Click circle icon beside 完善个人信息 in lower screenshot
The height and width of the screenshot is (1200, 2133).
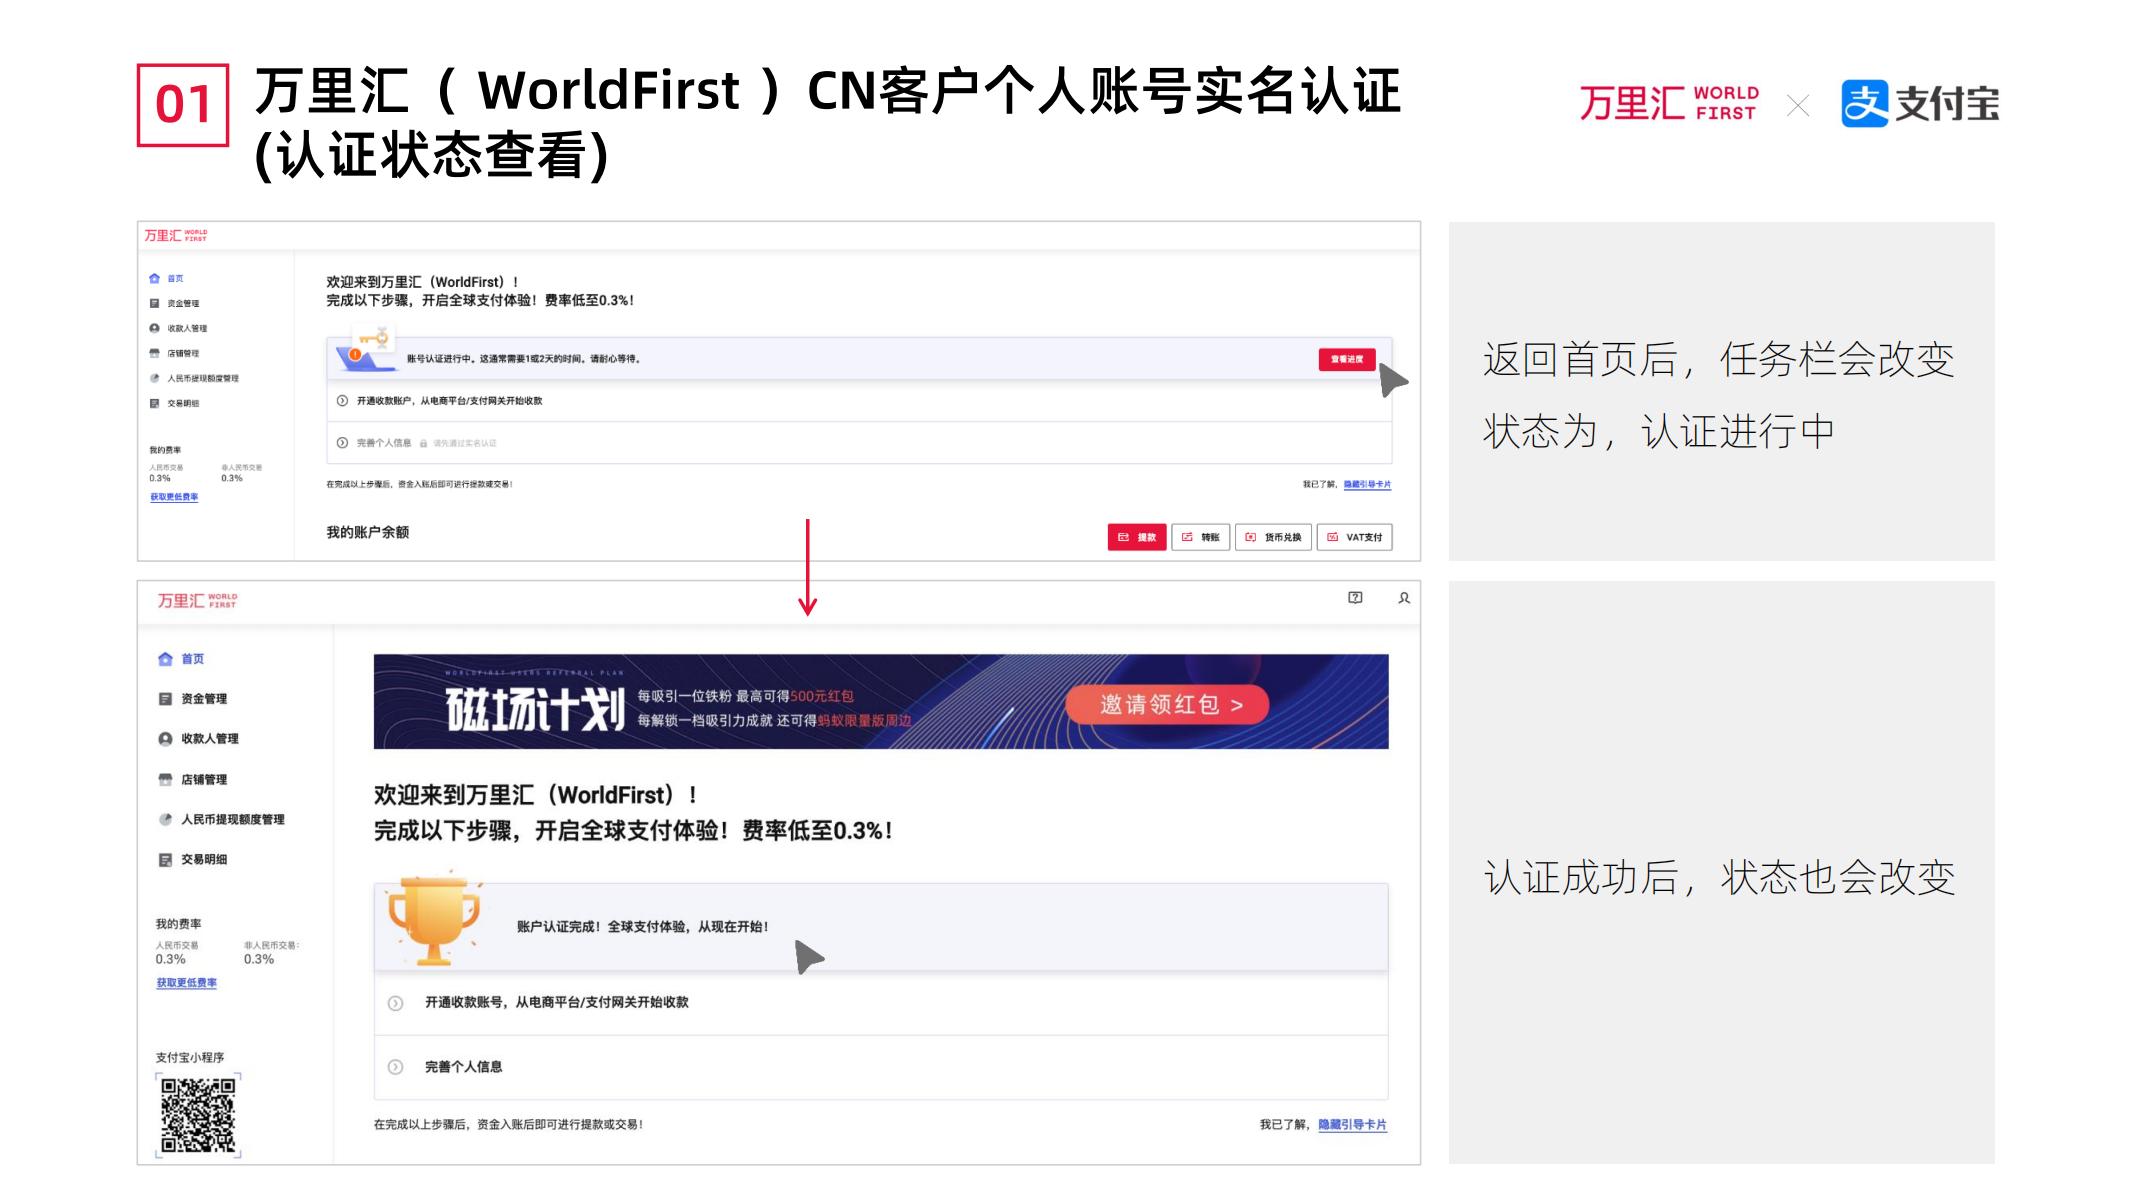pos(396,1067)
